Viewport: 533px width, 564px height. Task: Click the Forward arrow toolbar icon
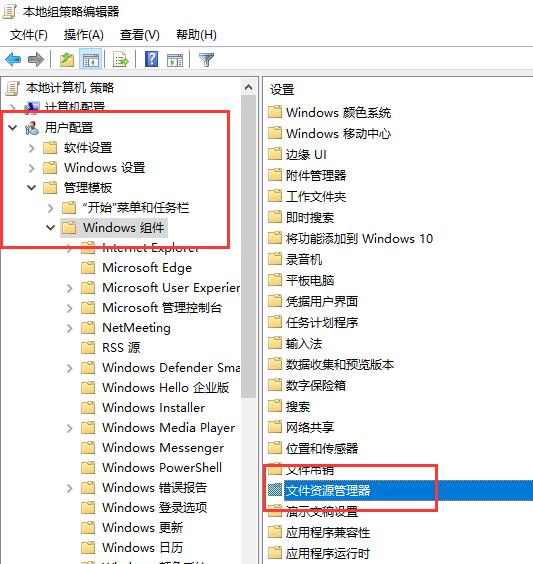pyautogui.click(x=36, y=59)
